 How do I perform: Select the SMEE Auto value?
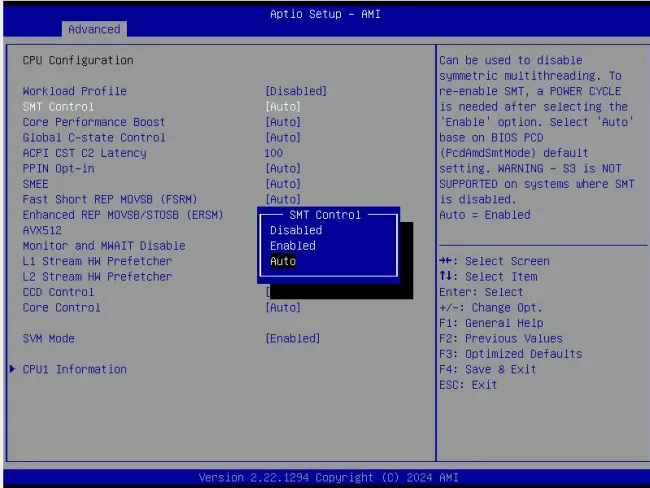[282, 184]
